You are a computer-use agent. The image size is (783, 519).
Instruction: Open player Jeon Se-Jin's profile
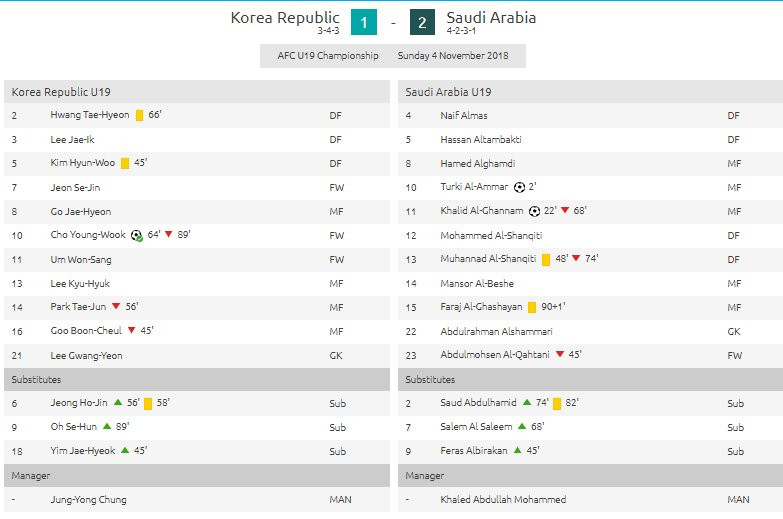point(75,187)
